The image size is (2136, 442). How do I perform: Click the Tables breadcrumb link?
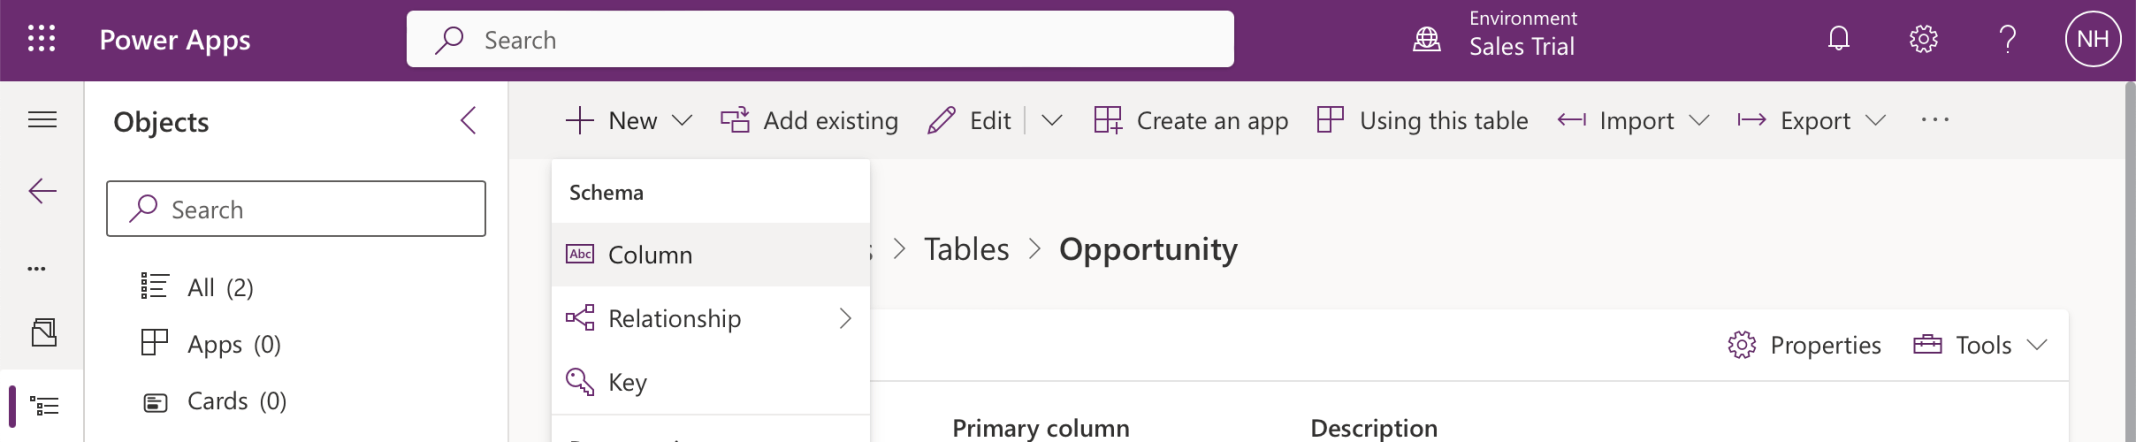point(966,249)
